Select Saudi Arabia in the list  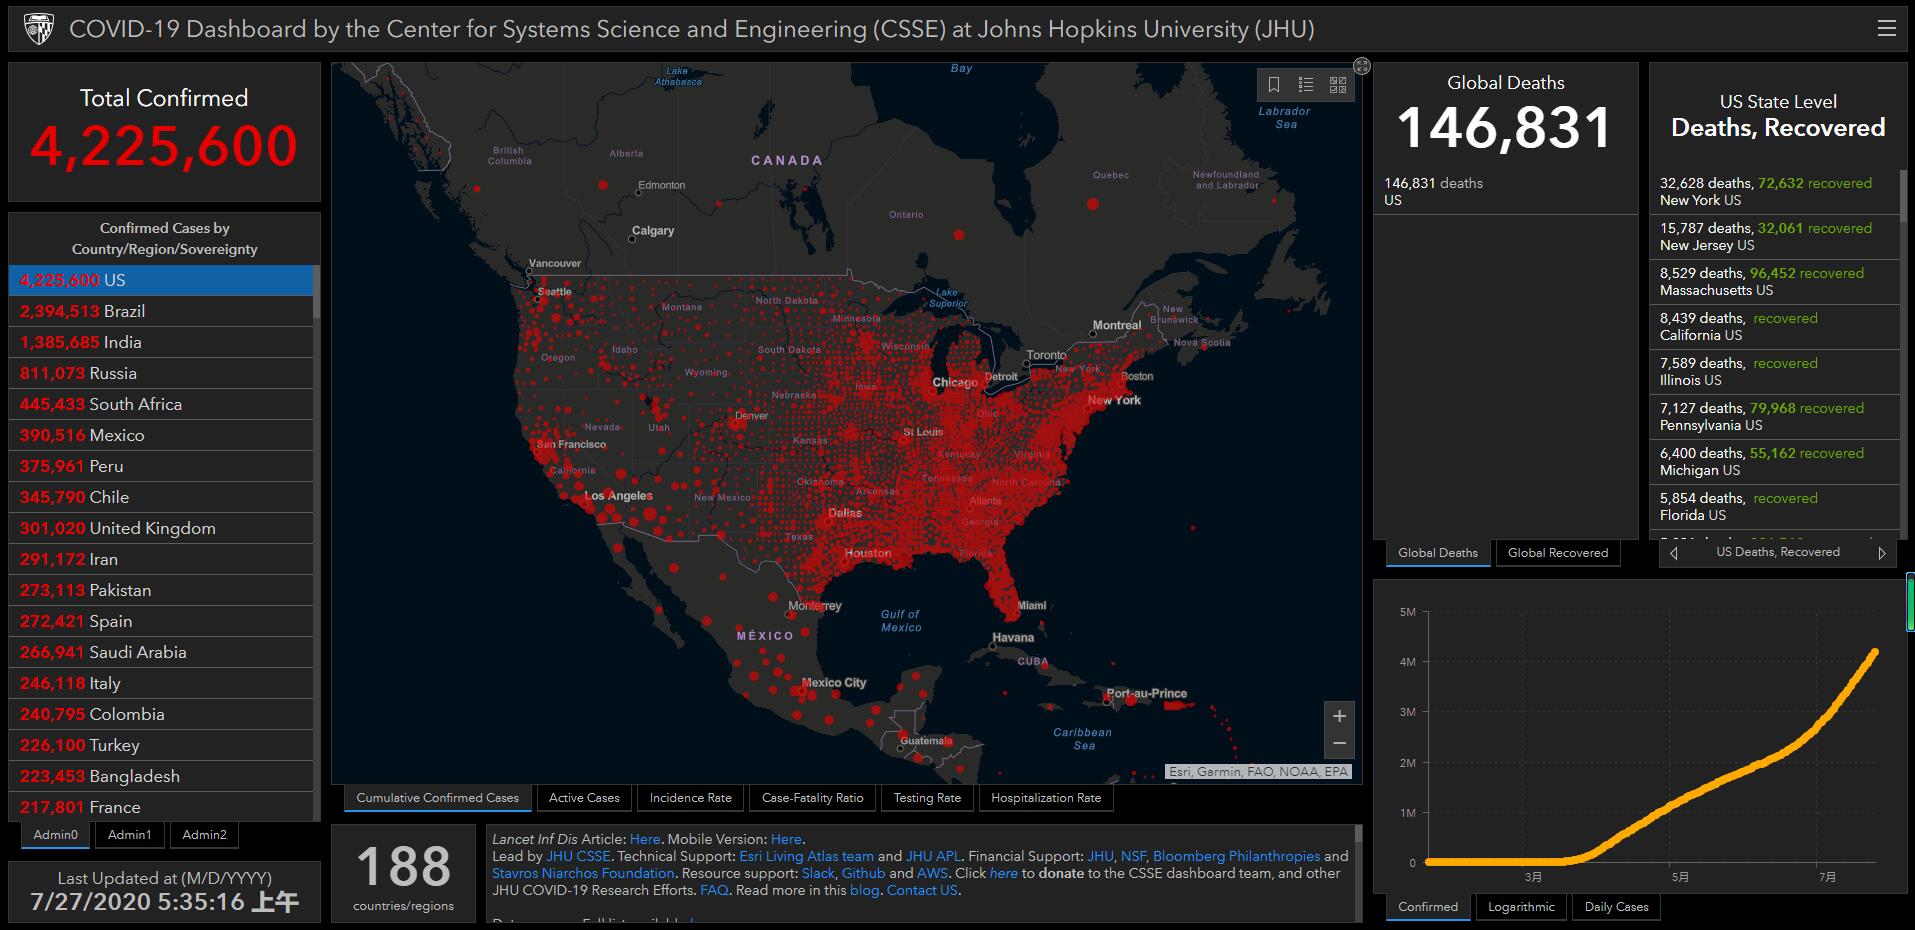(161, 652)
